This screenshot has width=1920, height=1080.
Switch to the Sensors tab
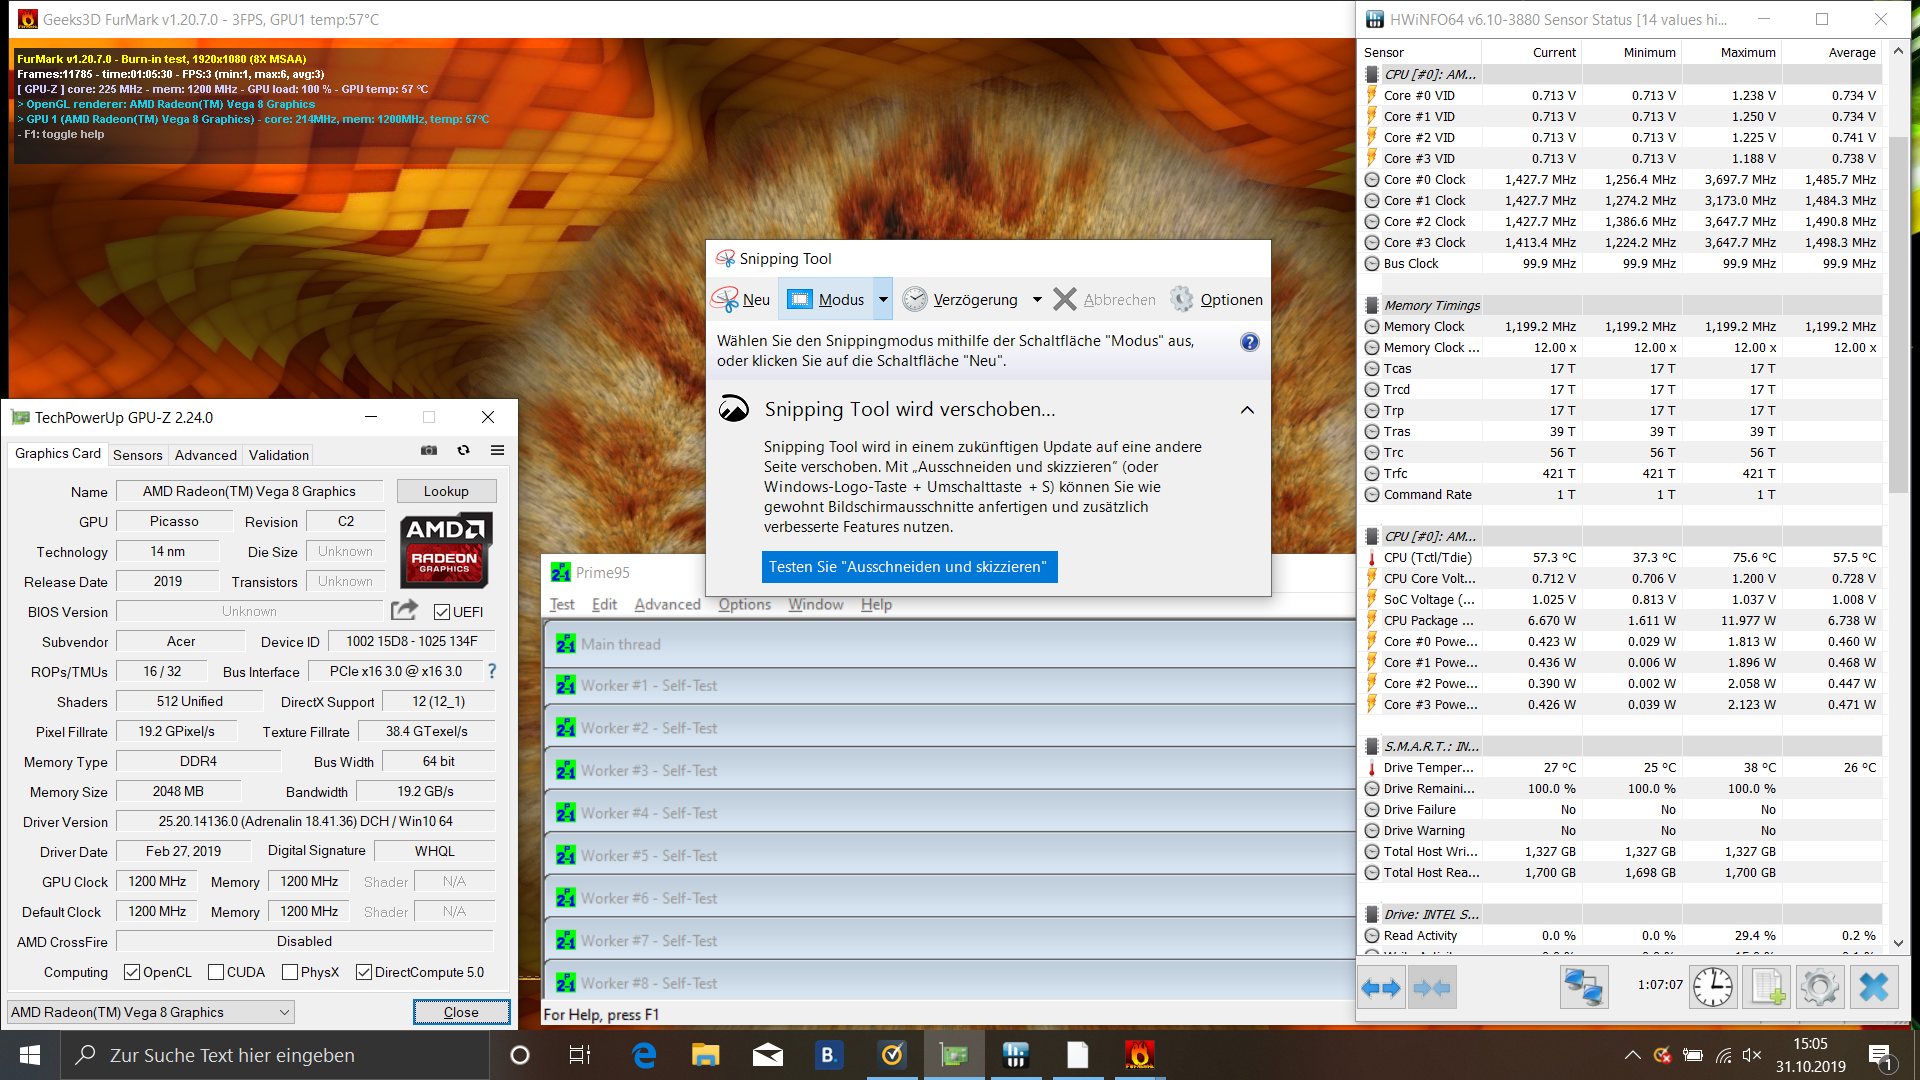pos(137,455)
